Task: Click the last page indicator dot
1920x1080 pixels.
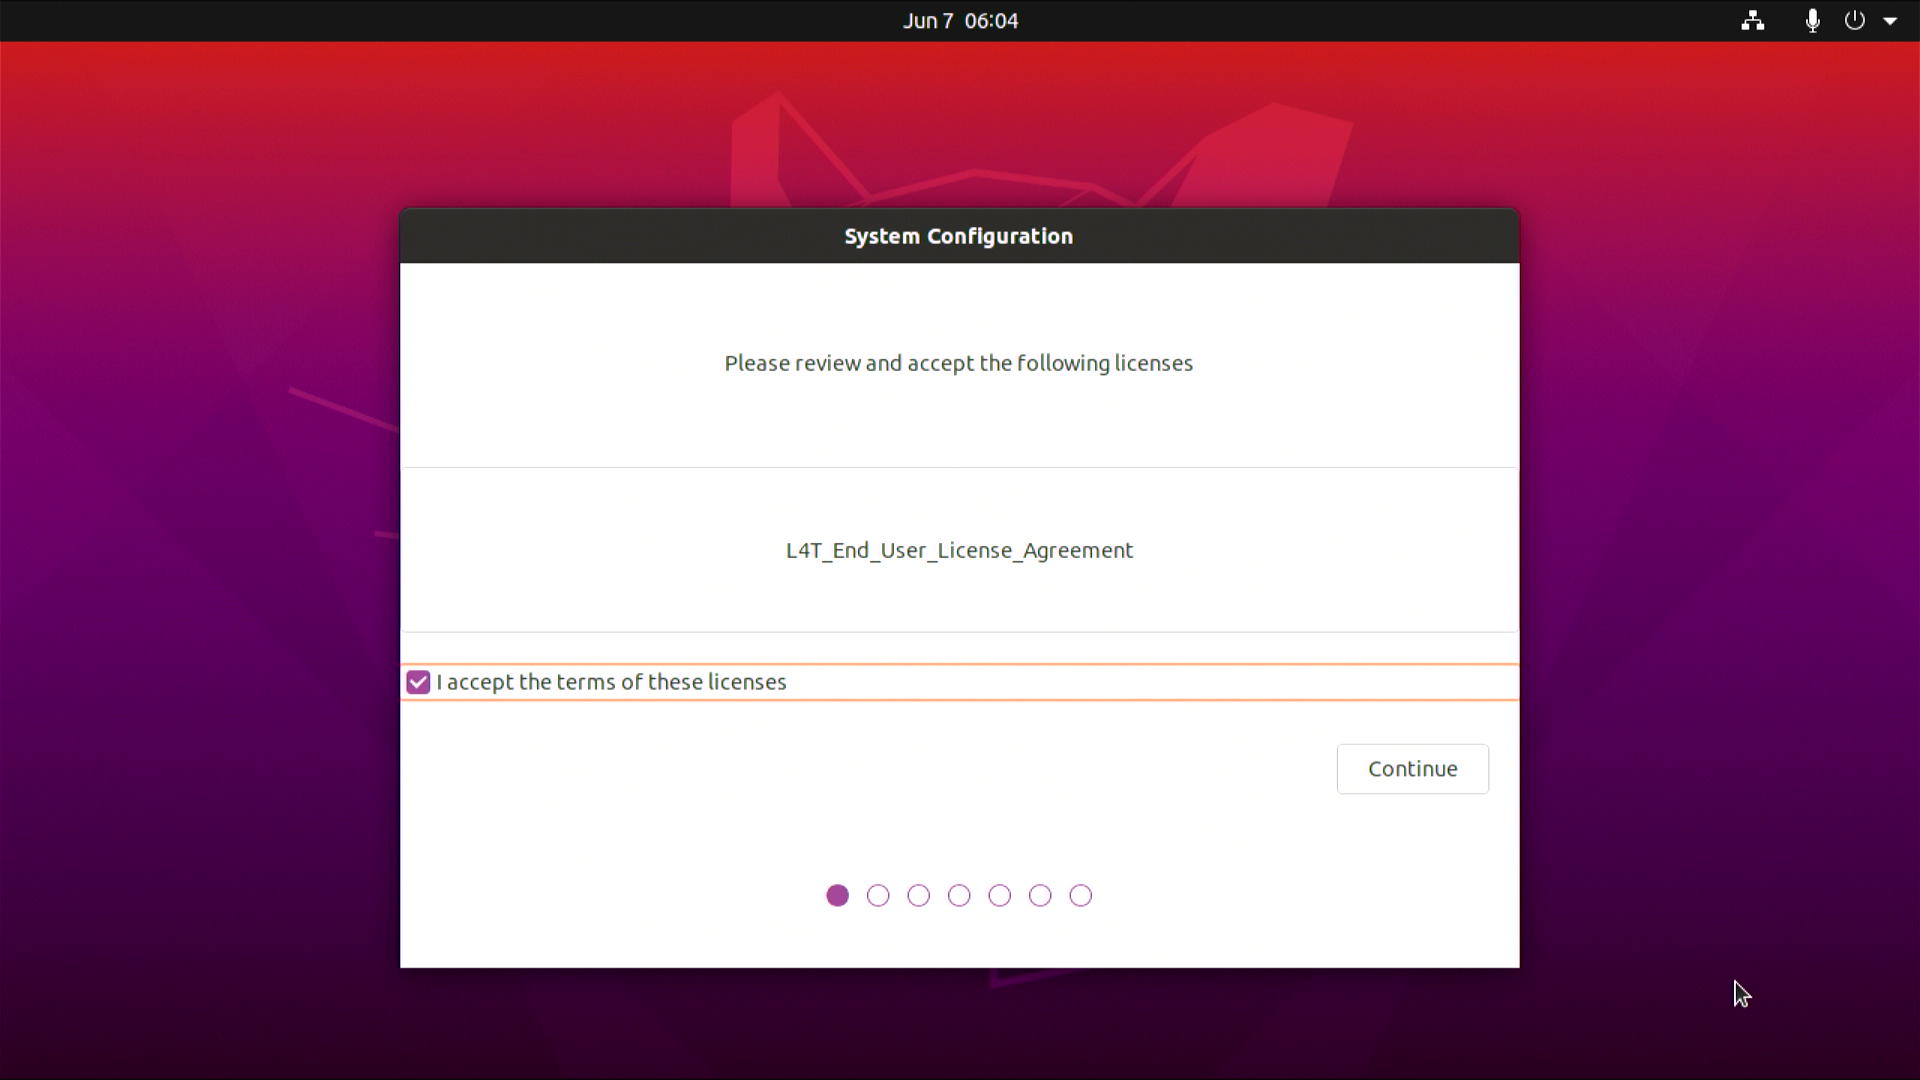Action: tap(1081, 896)
